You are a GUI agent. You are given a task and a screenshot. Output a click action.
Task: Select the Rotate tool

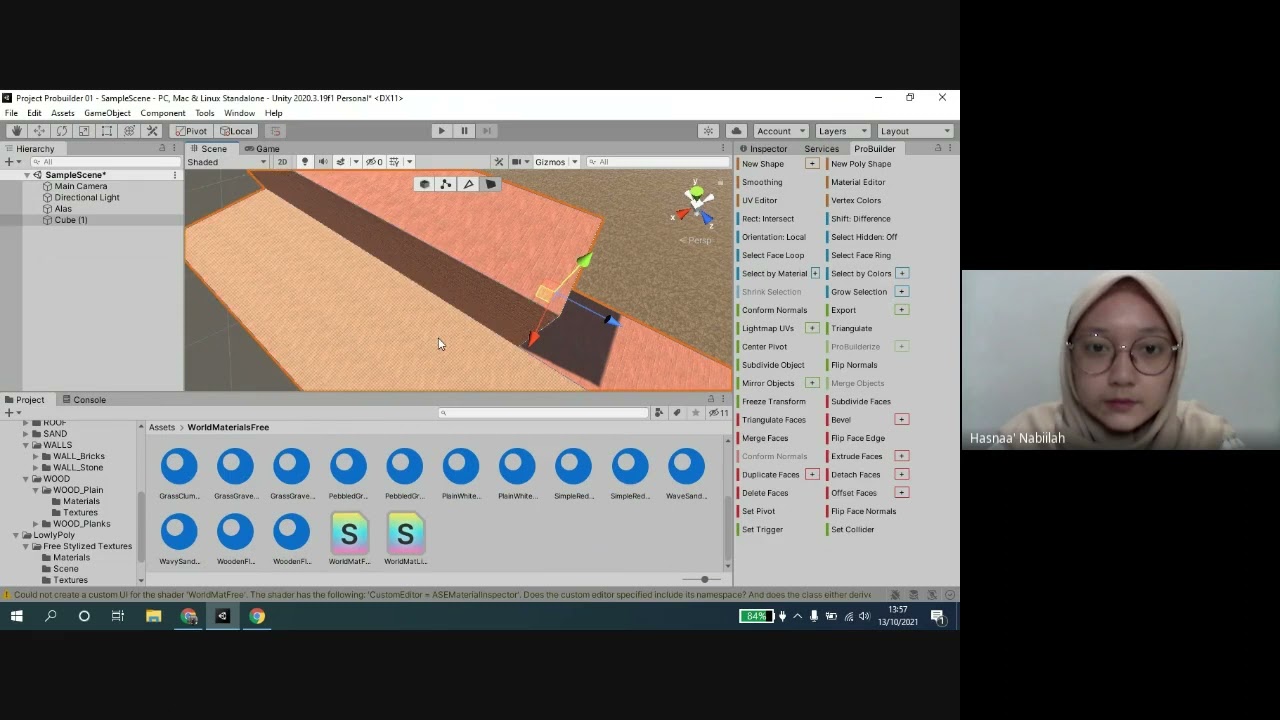click(x=61, y=131)
